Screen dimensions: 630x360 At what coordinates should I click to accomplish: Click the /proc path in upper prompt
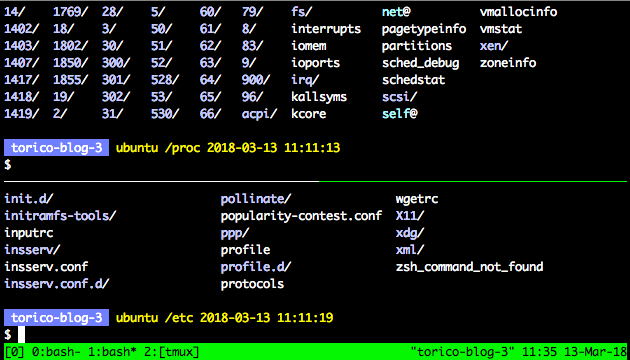tap(182, 148)
